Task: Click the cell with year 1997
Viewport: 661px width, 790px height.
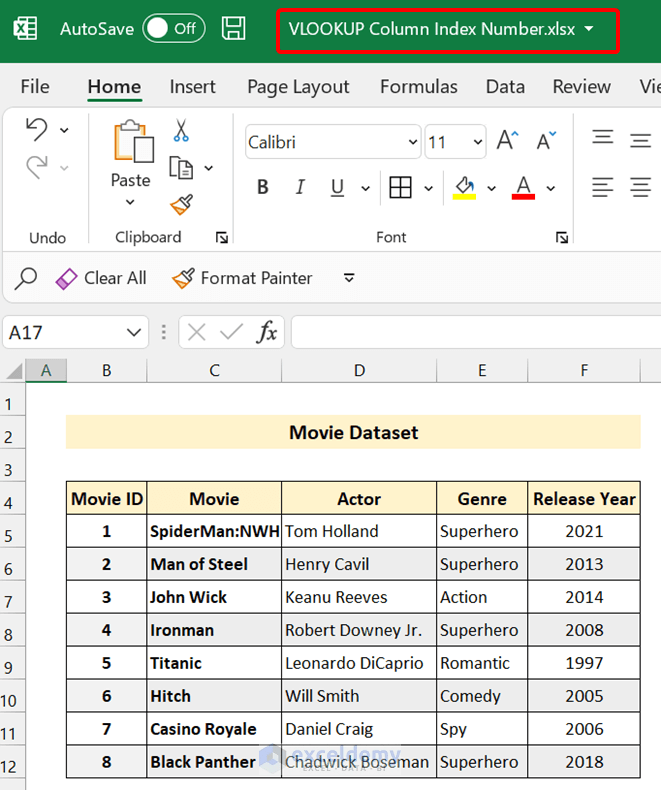Action: click(x=584, y=663)
